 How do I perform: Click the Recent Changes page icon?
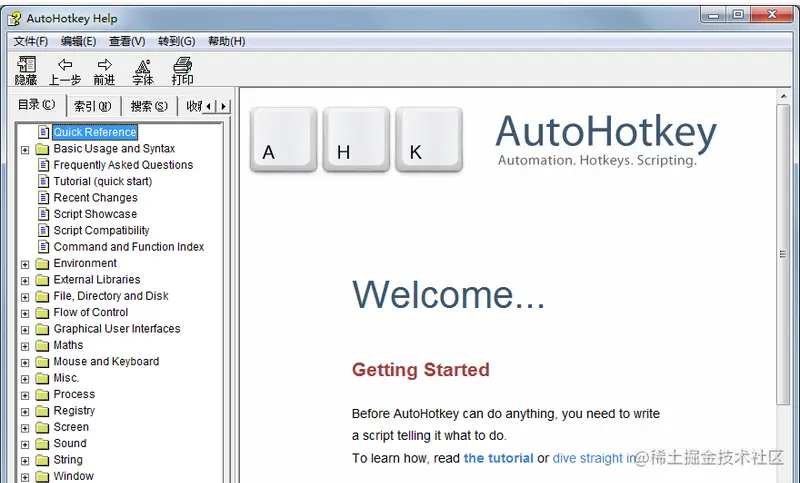(44, 197)
